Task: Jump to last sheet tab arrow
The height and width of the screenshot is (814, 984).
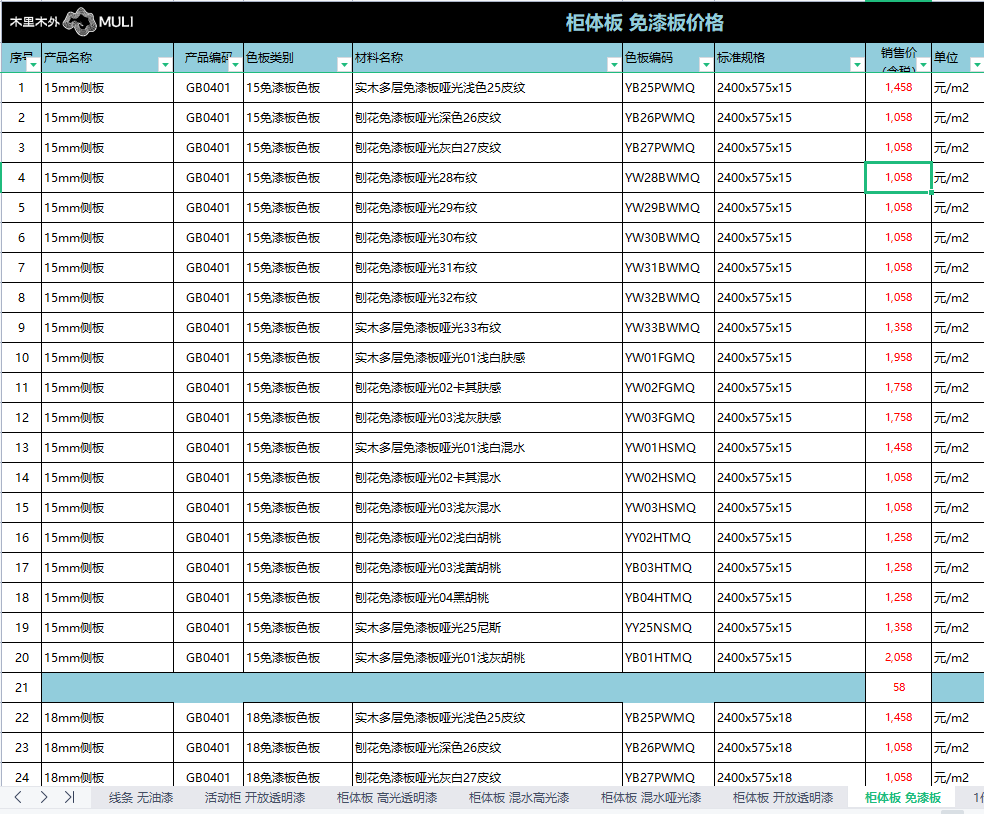Action: pyautogui.click(x=69, y=797)
